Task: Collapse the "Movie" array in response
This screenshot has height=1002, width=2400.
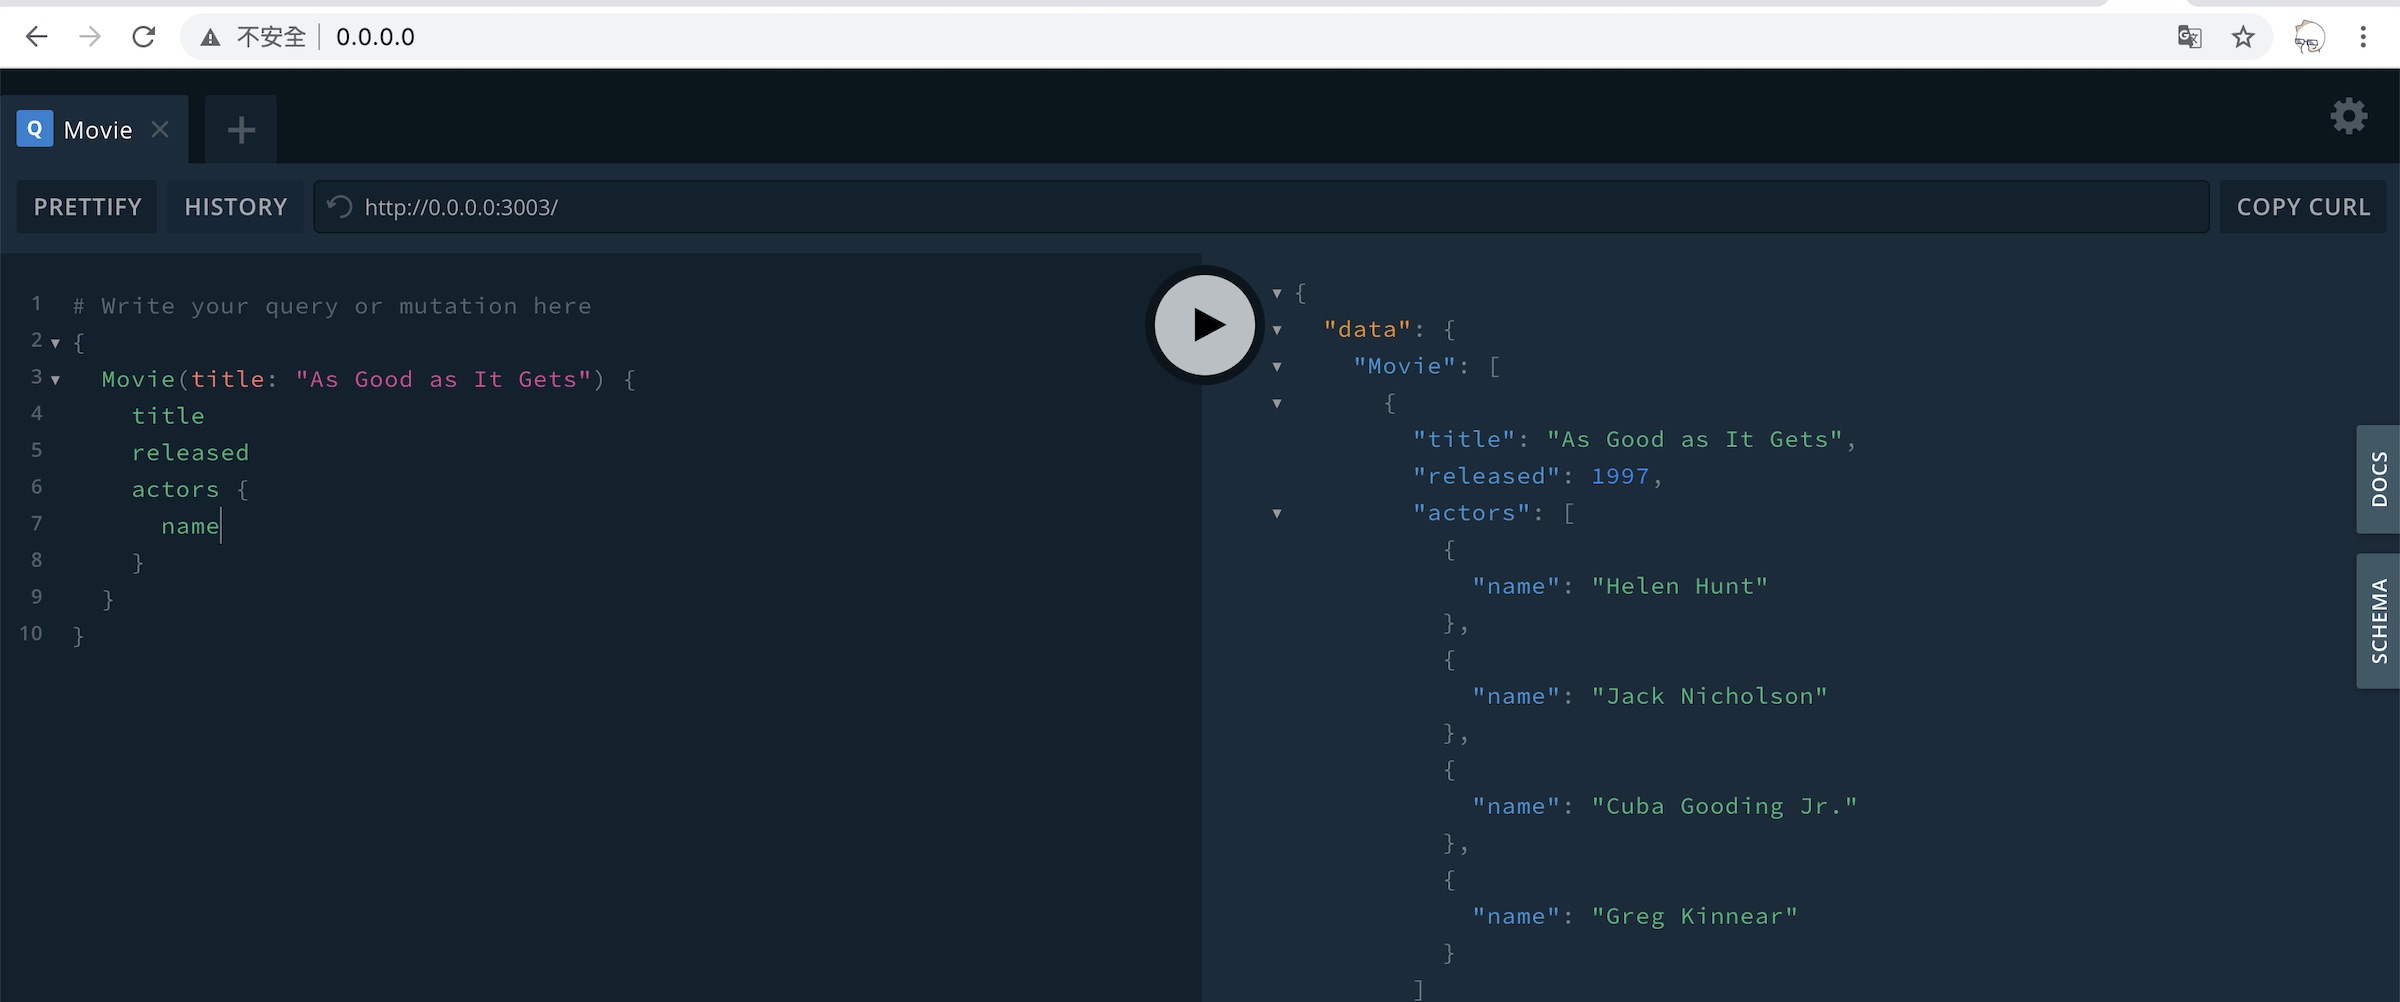Action: pos(1277,367)
